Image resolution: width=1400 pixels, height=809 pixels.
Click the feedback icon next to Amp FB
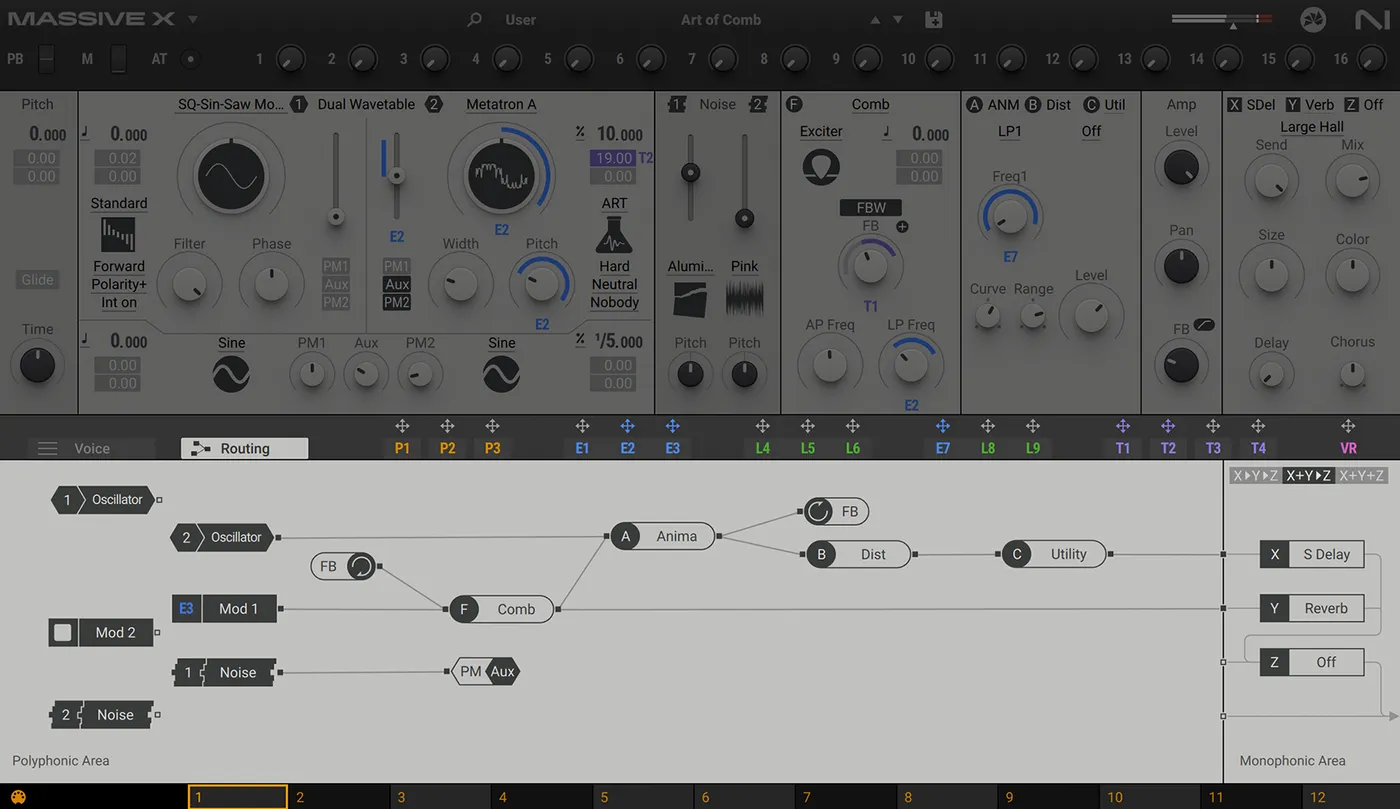pyautogui.click(x=1204, y=326)
